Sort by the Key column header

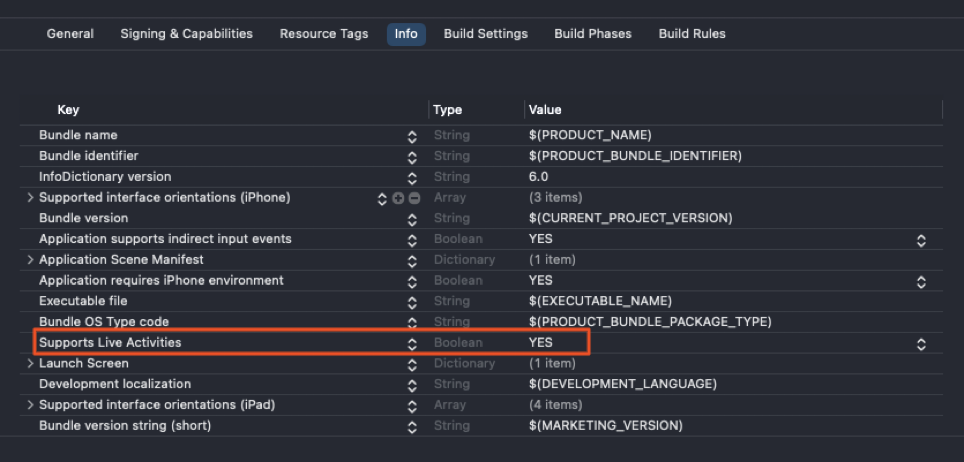tap(68, 110)
